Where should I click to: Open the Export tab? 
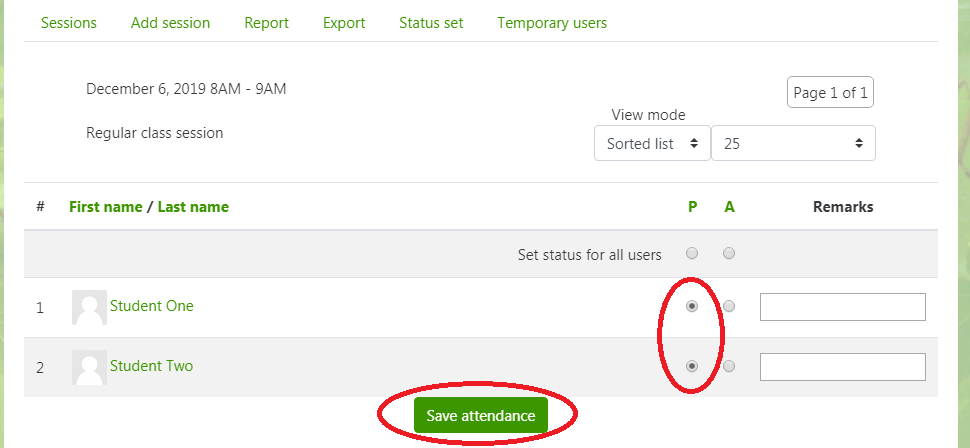coord(344,23)
